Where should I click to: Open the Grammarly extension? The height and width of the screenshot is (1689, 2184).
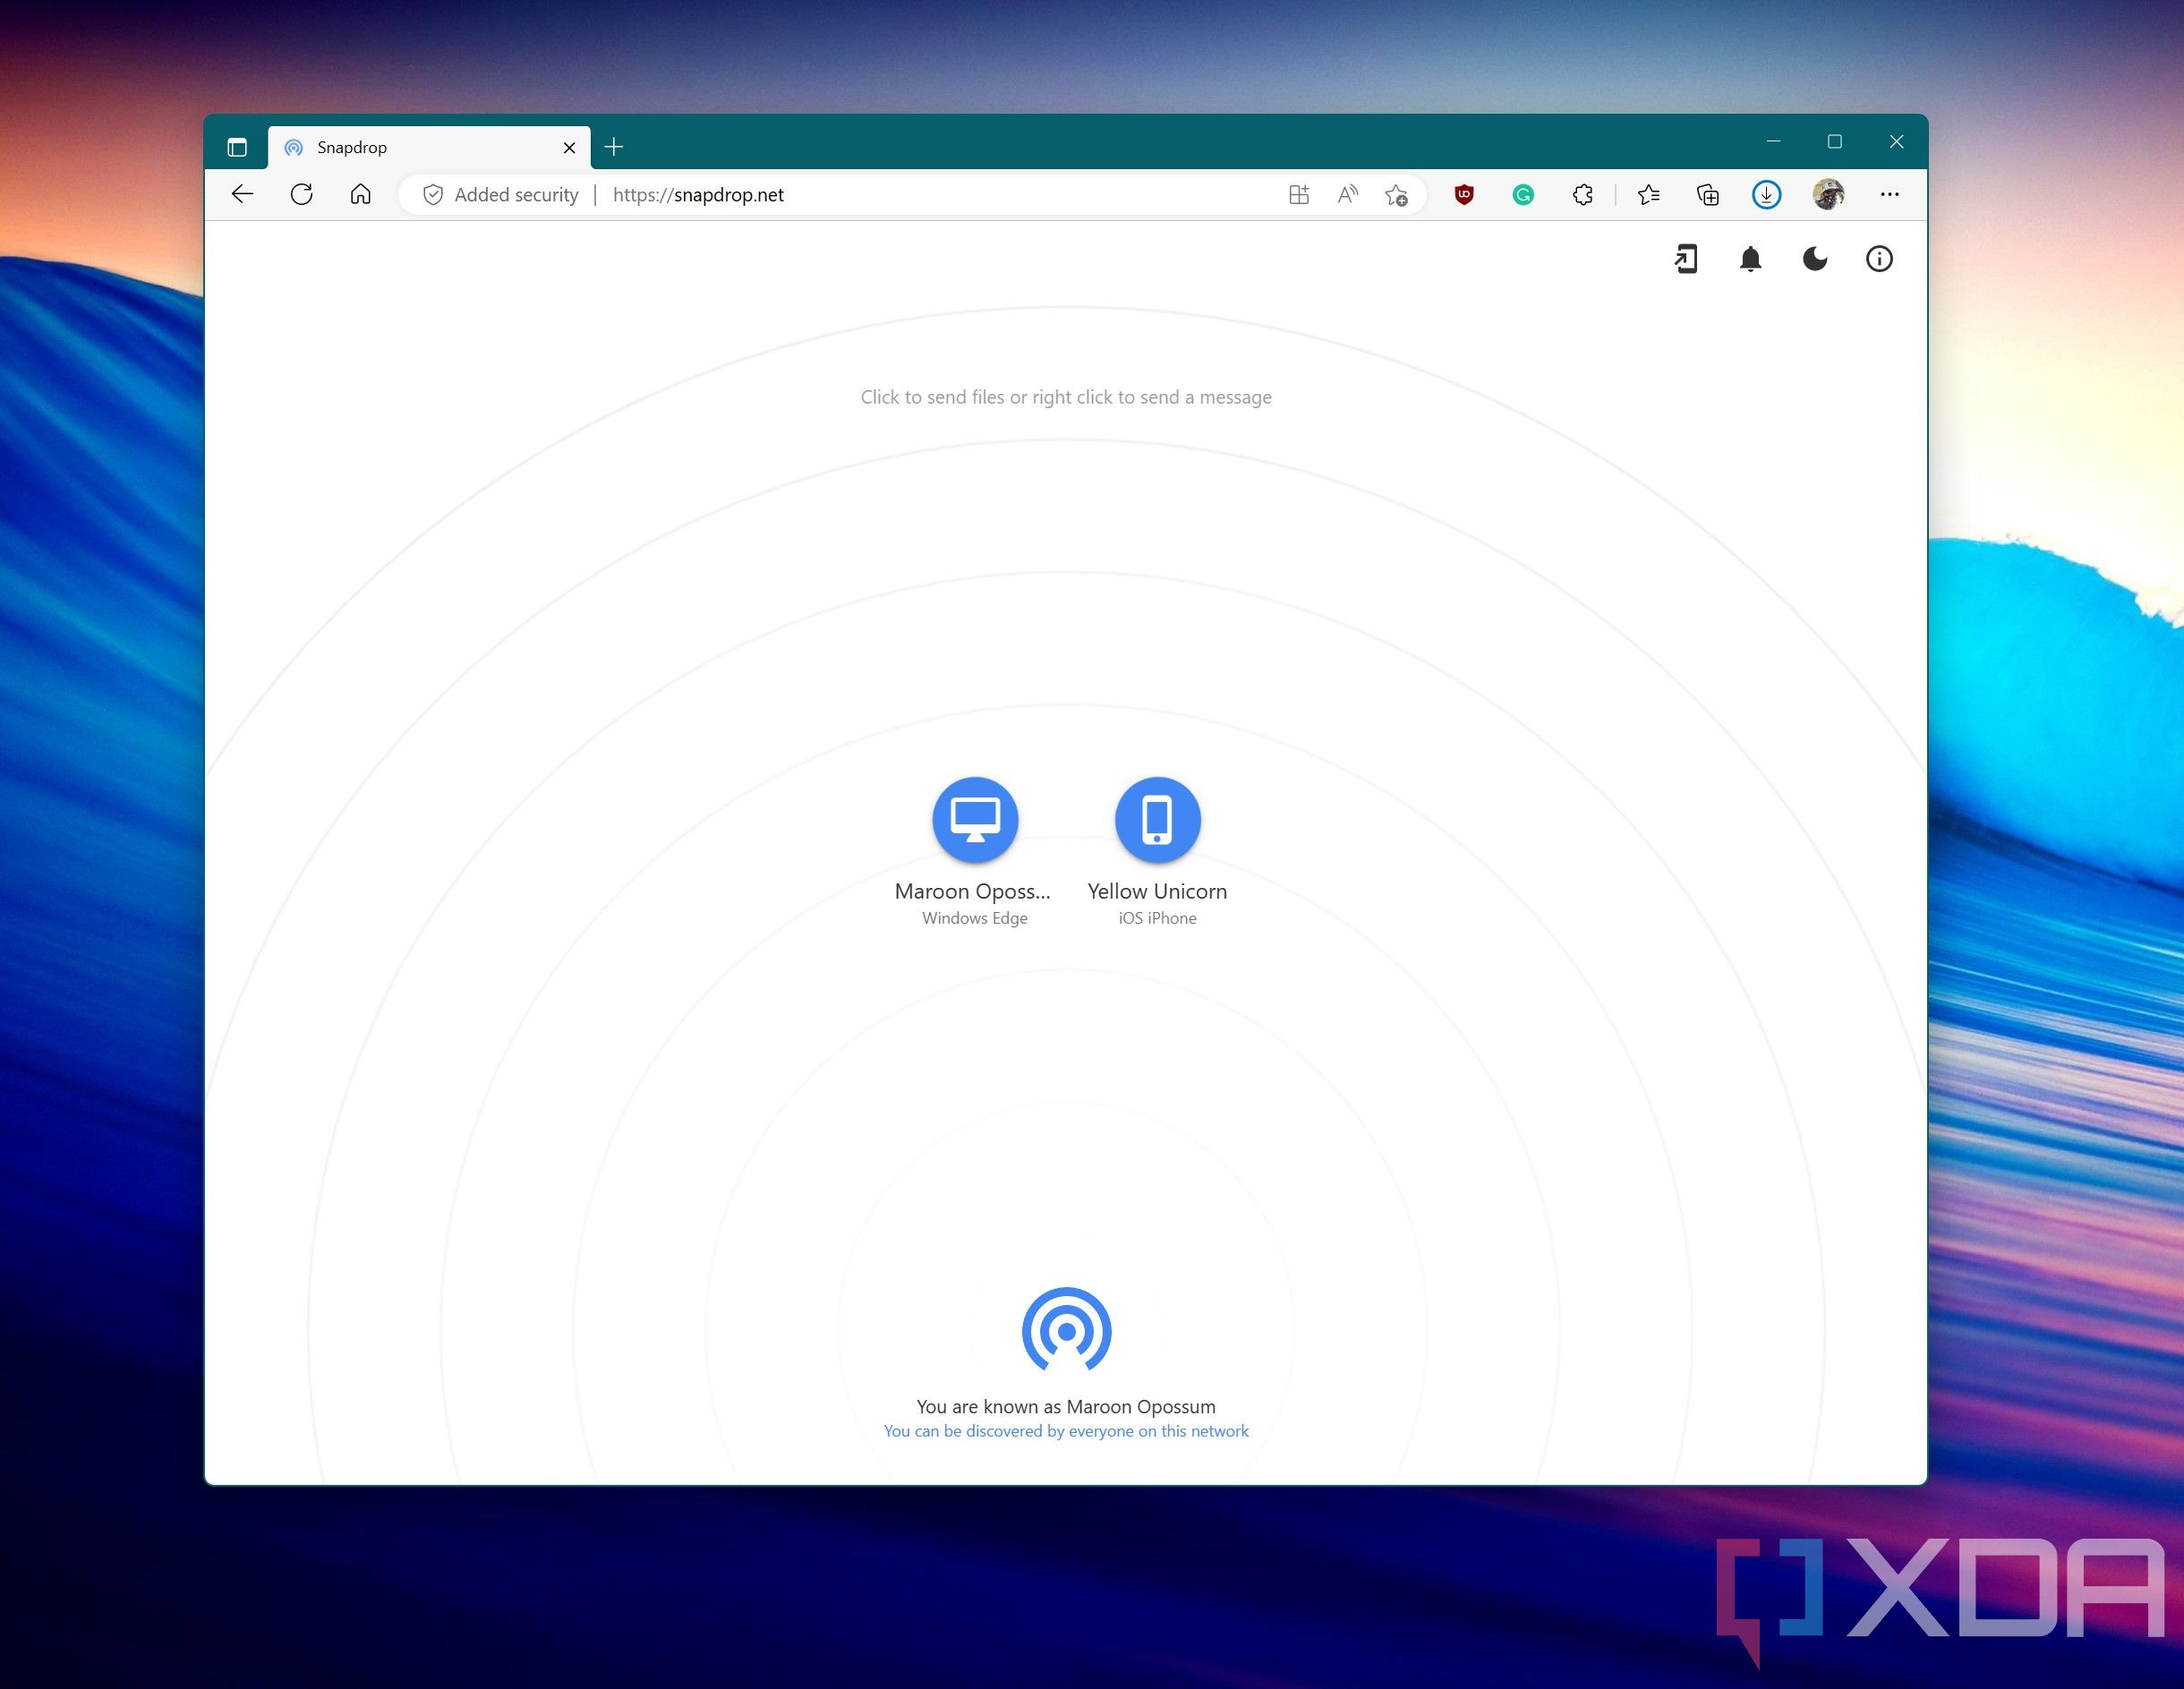point(1523,195)
